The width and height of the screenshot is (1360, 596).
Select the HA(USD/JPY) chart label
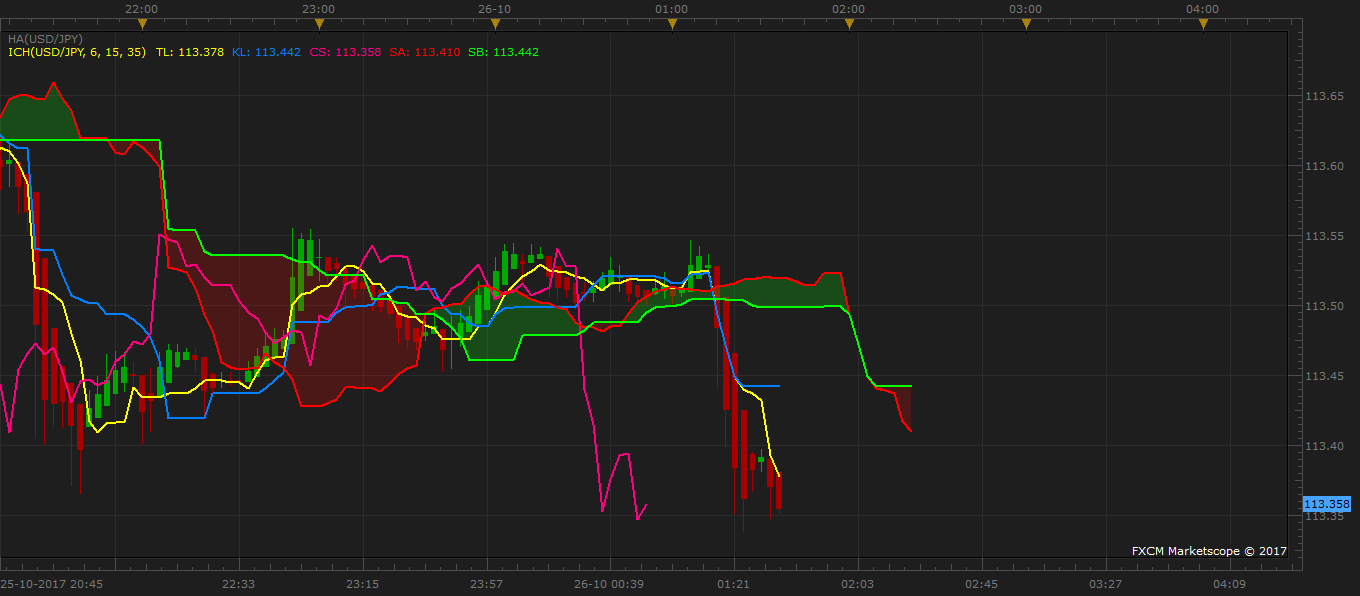click(45, 39)
